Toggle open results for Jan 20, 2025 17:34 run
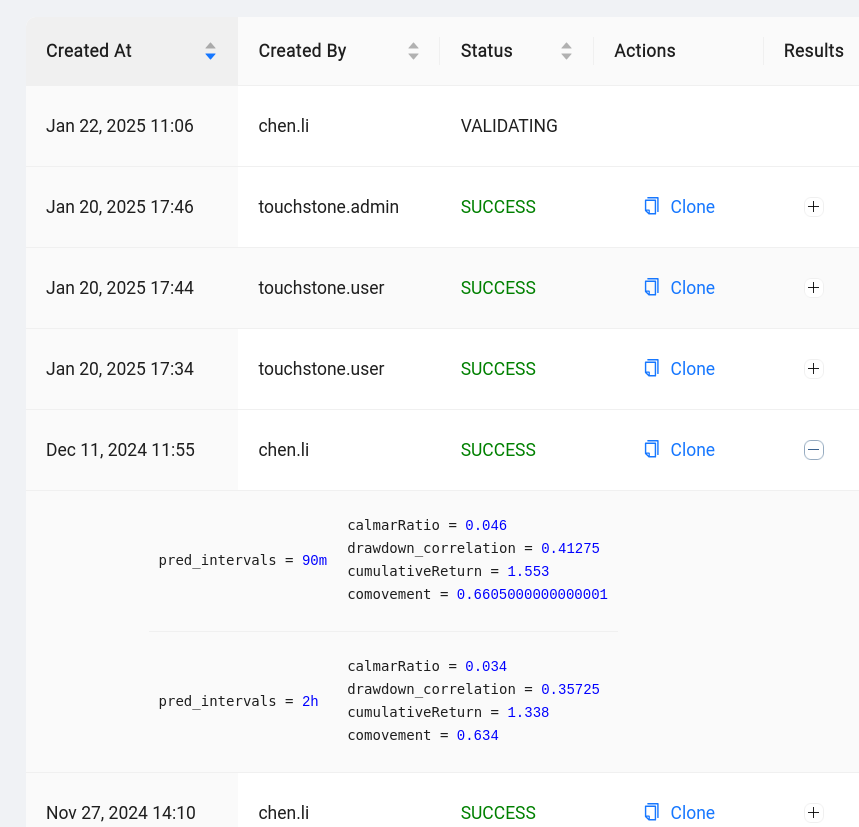 pos(813,368)
